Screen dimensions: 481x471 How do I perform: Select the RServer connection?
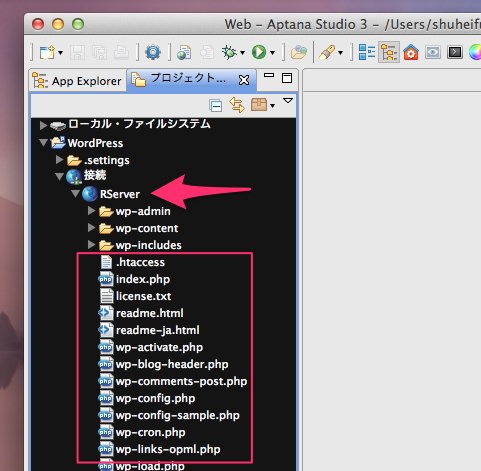tap(120, 194)
